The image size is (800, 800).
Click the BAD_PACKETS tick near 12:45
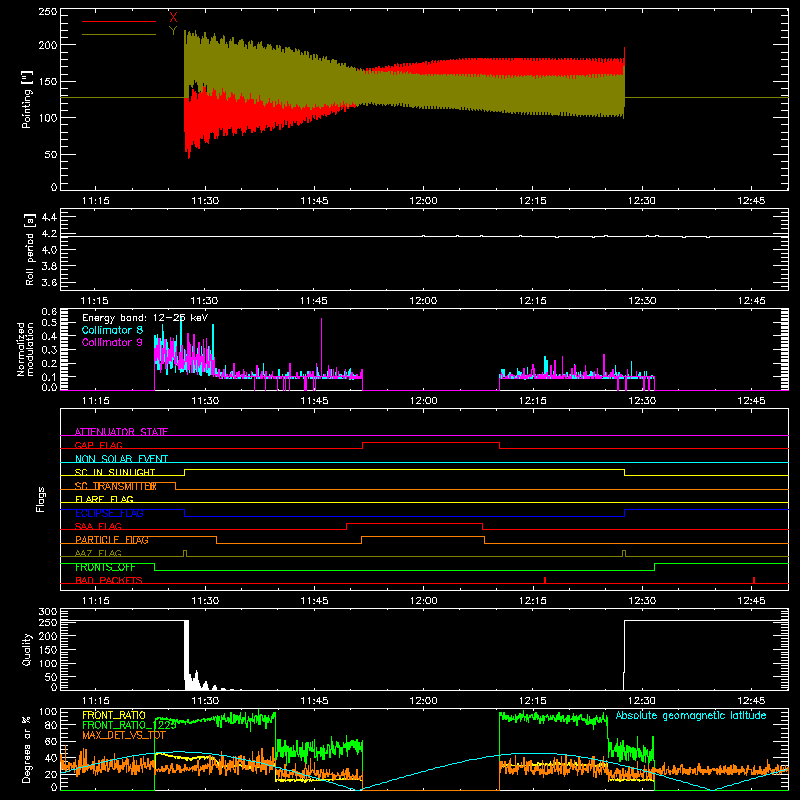pyautogui.click(x=754, y=580)
